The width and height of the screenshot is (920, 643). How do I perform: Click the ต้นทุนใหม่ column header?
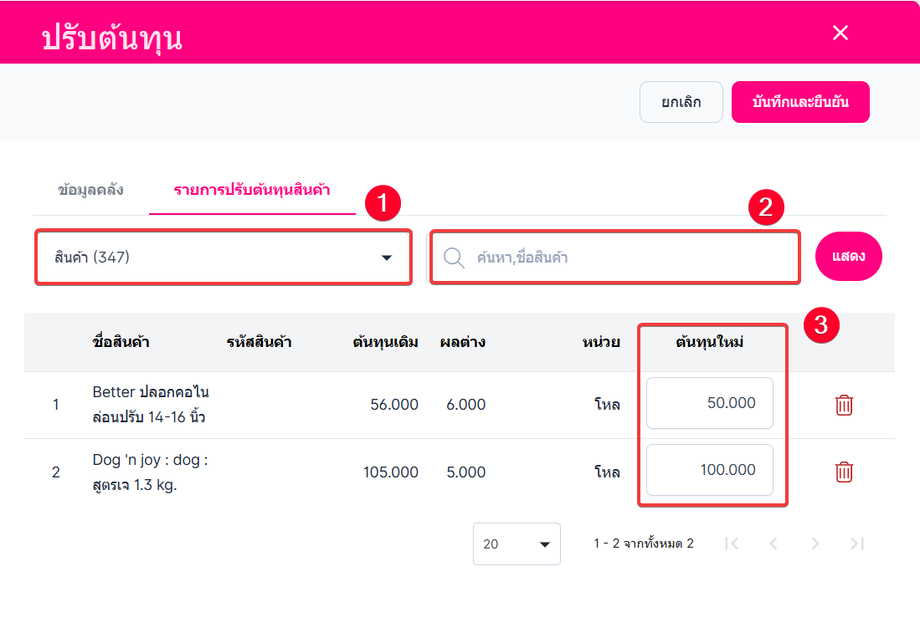[715, 342]
